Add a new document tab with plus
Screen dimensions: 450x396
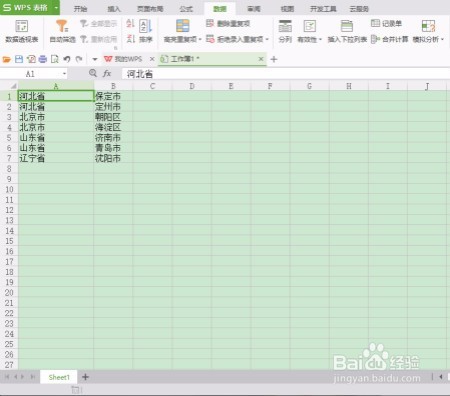point(274,59)
